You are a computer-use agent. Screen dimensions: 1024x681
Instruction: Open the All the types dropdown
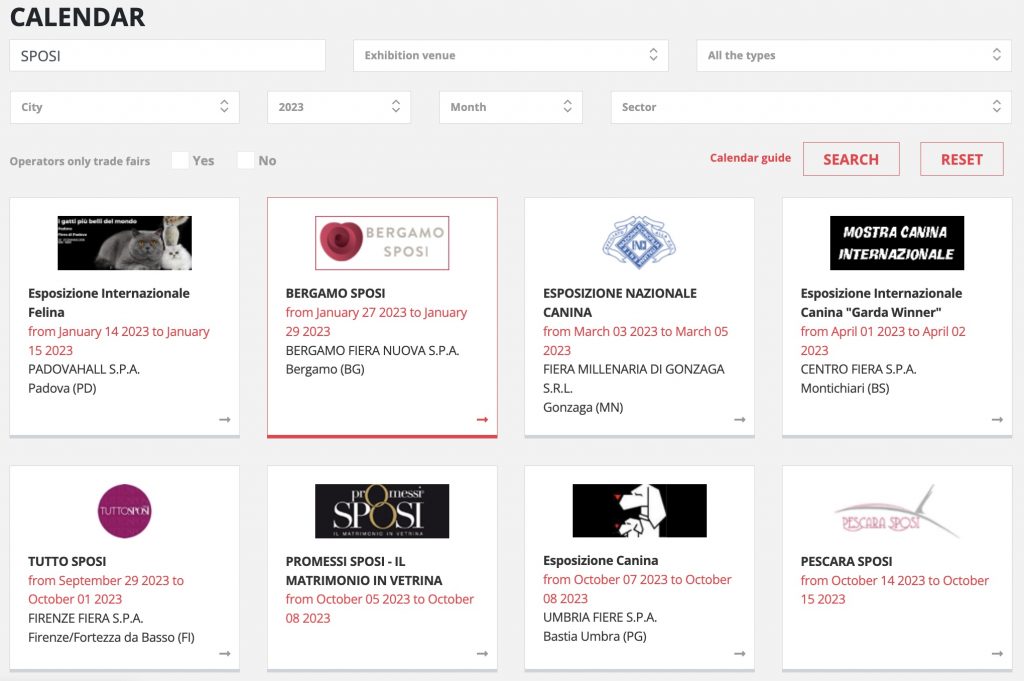click(x=854, y=55)
